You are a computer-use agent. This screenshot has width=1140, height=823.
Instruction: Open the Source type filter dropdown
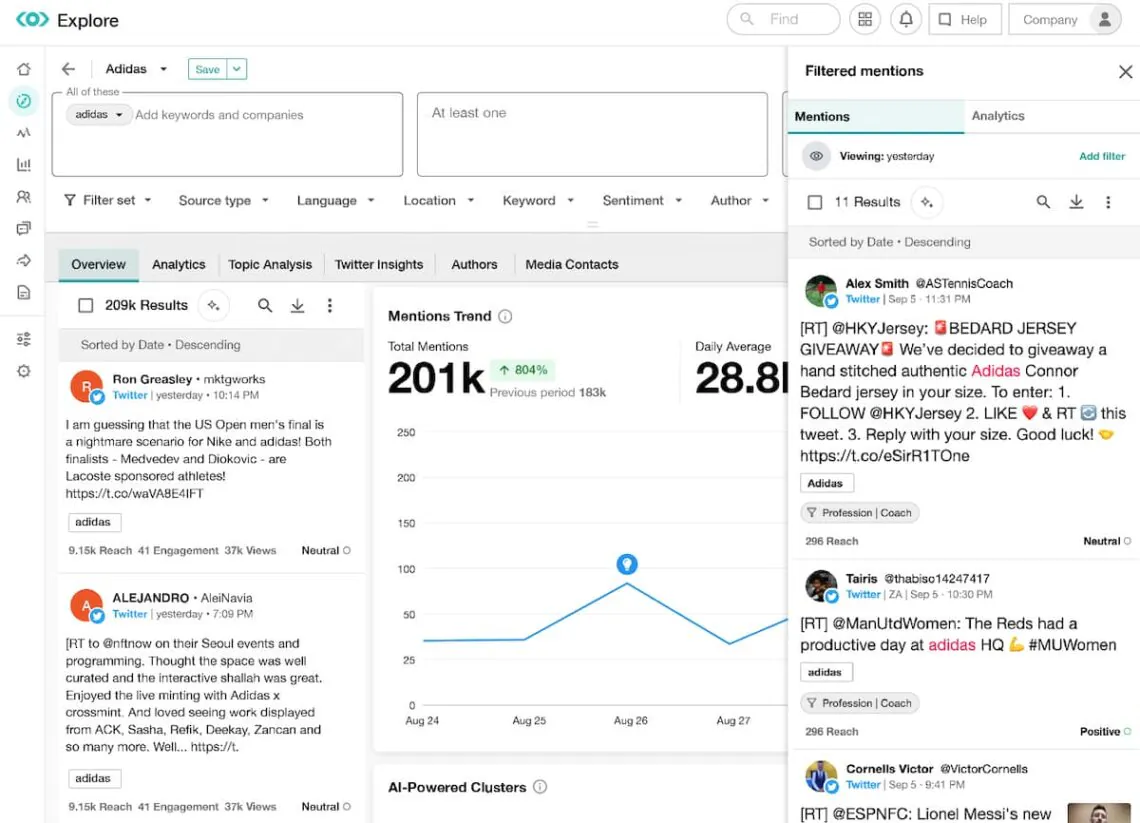(x=223, y=200)
